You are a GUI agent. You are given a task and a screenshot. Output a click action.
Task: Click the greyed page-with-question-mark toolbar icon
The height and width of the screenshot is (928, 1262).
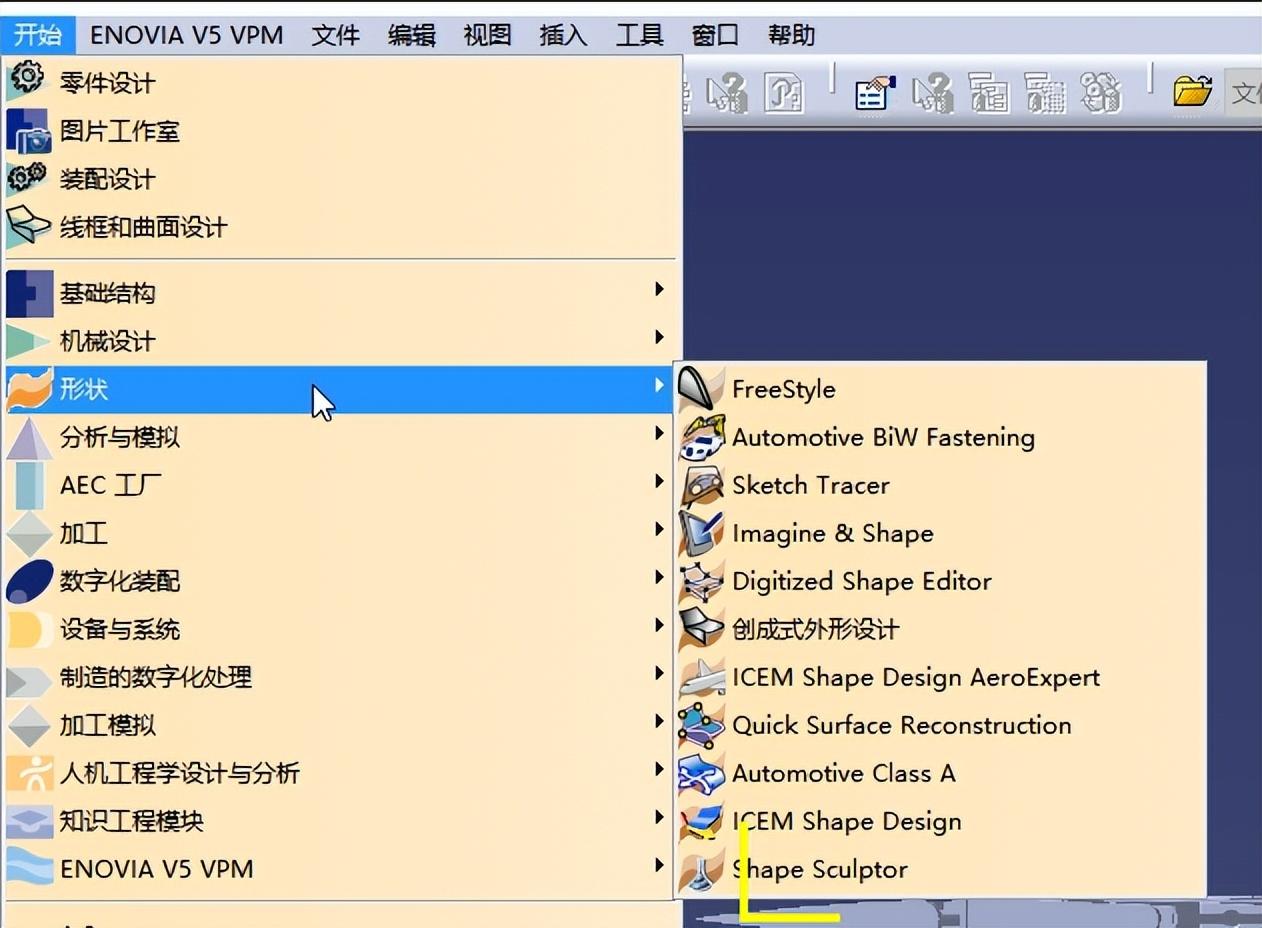(784, 94)
